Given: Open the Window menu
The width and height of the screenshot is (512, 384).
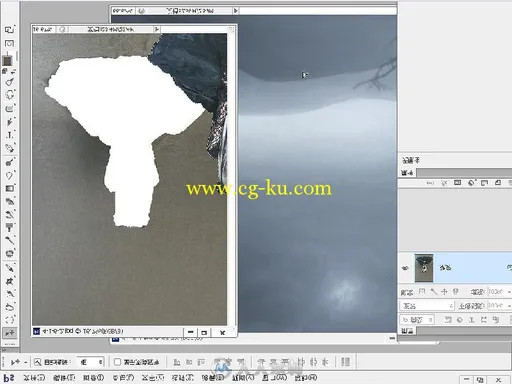Looking at the screenshot, I should (x=274, y=378).
